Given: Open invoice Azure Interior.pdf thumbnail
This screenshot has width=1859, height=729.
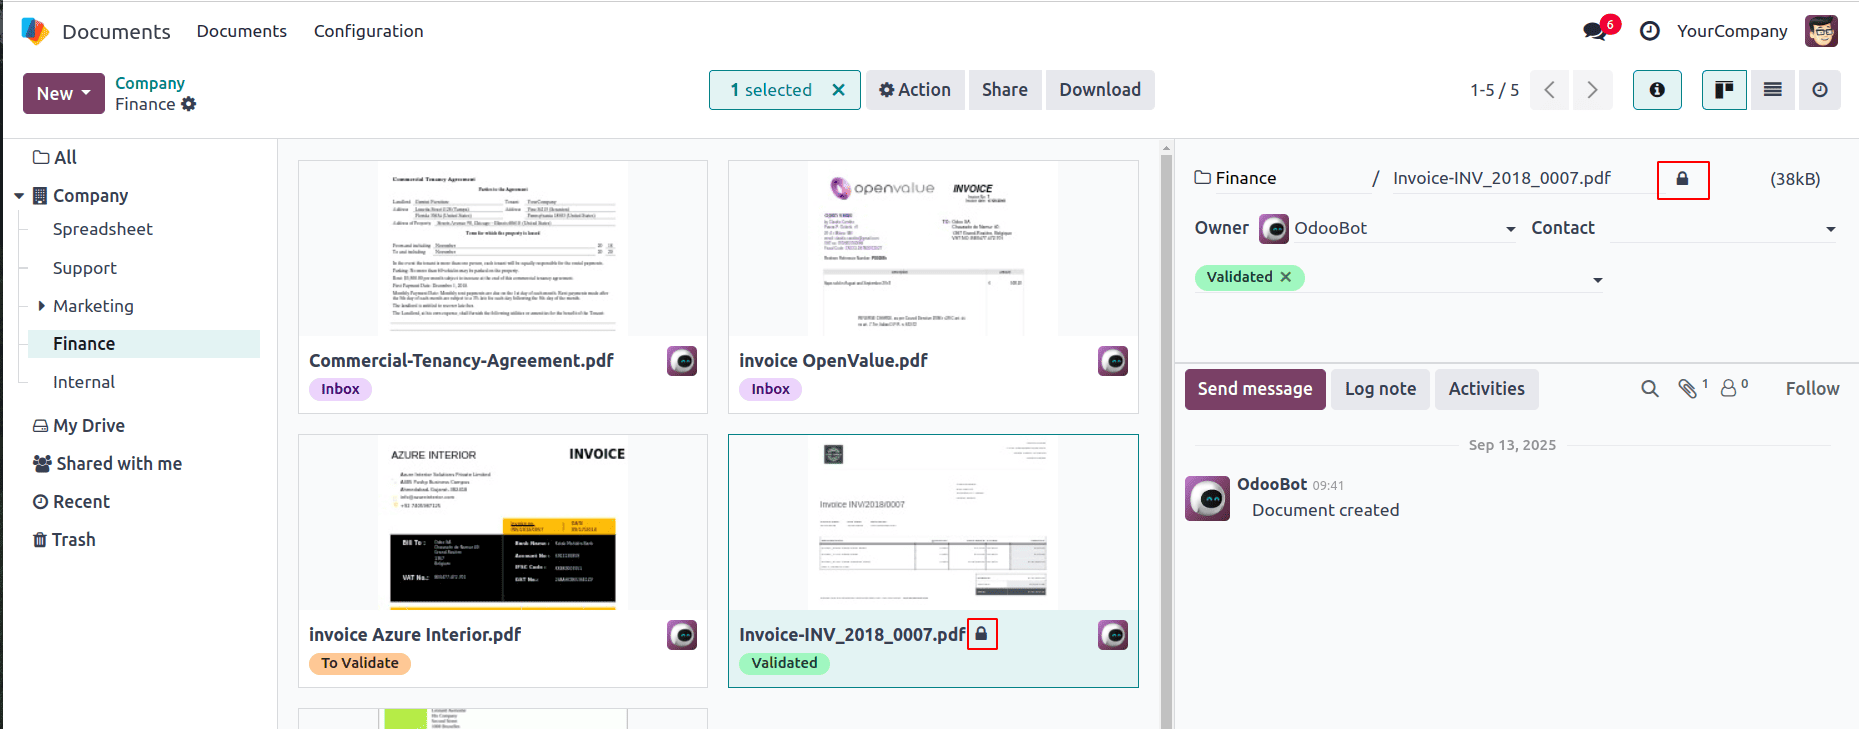Looking at the screenshot, I should point(503,522).
